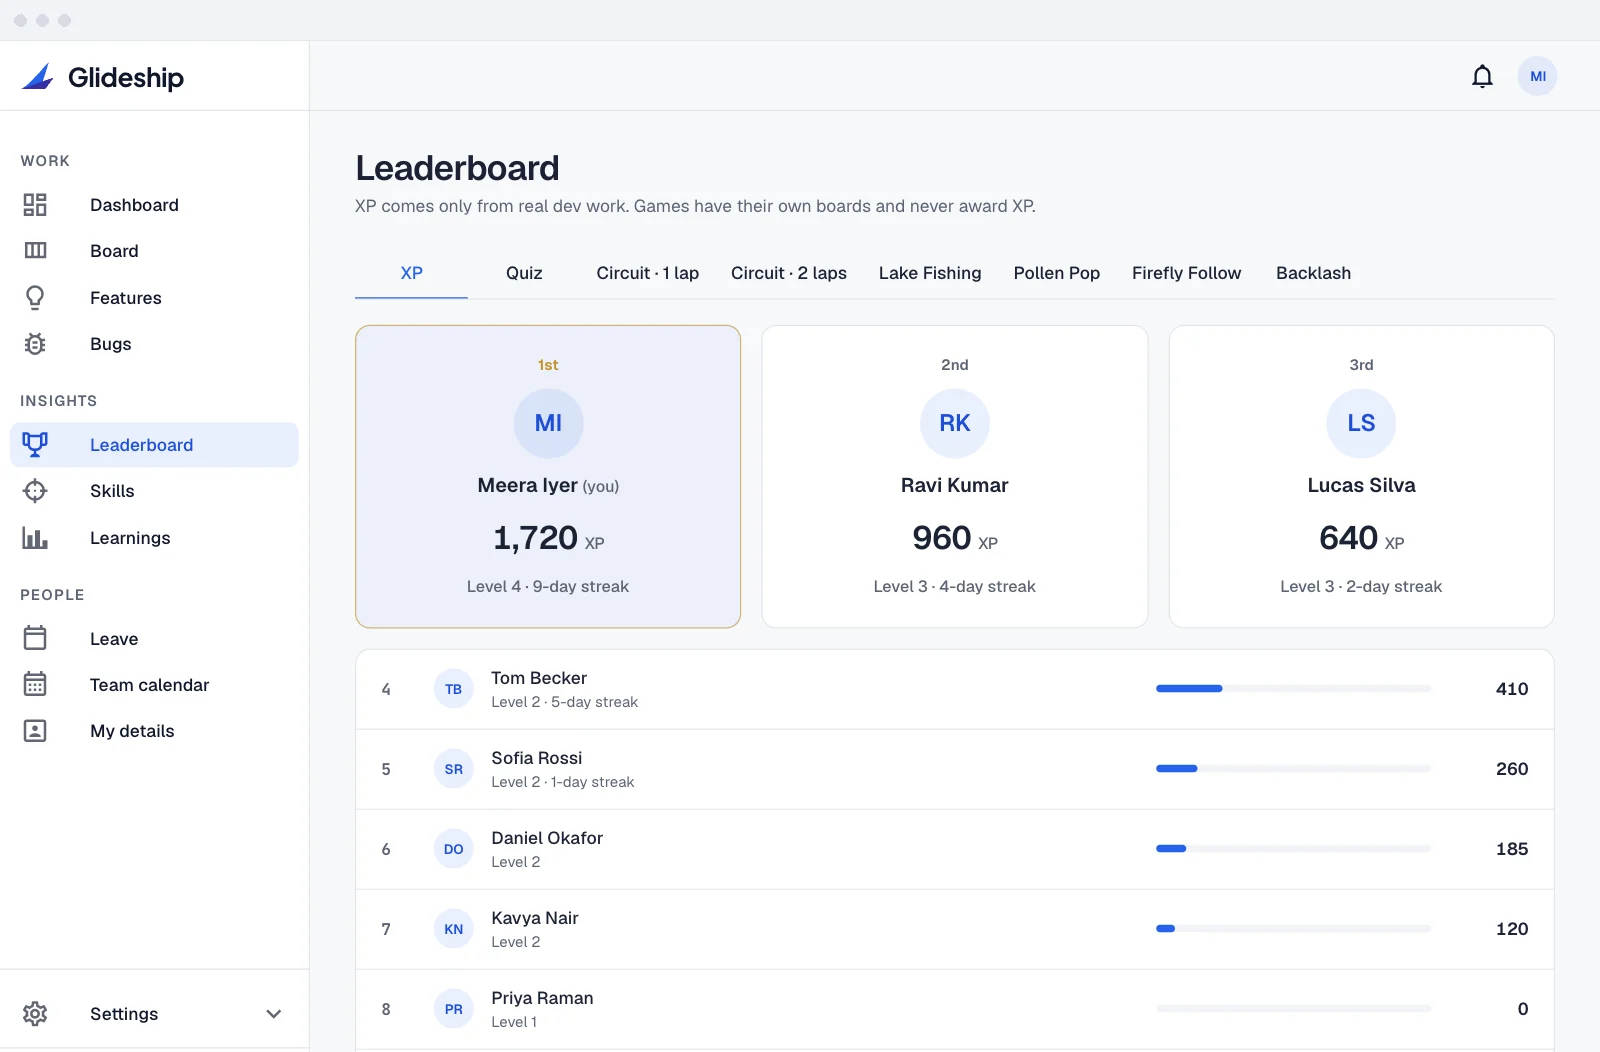Screen dimensions: 1600x1052
Task: Click the "Level 2 · 1-day streak" text
Action: click(563, 782)
